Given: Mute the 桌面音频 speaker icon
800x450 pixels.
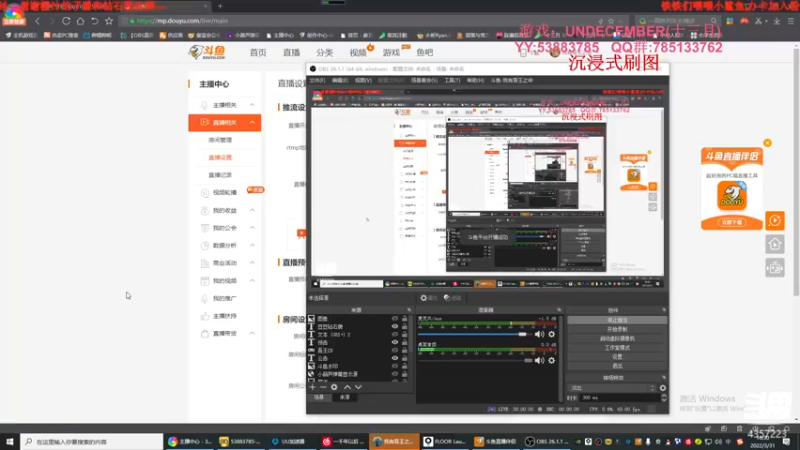Looking at the screenshot, I should [x=539, y=360].
